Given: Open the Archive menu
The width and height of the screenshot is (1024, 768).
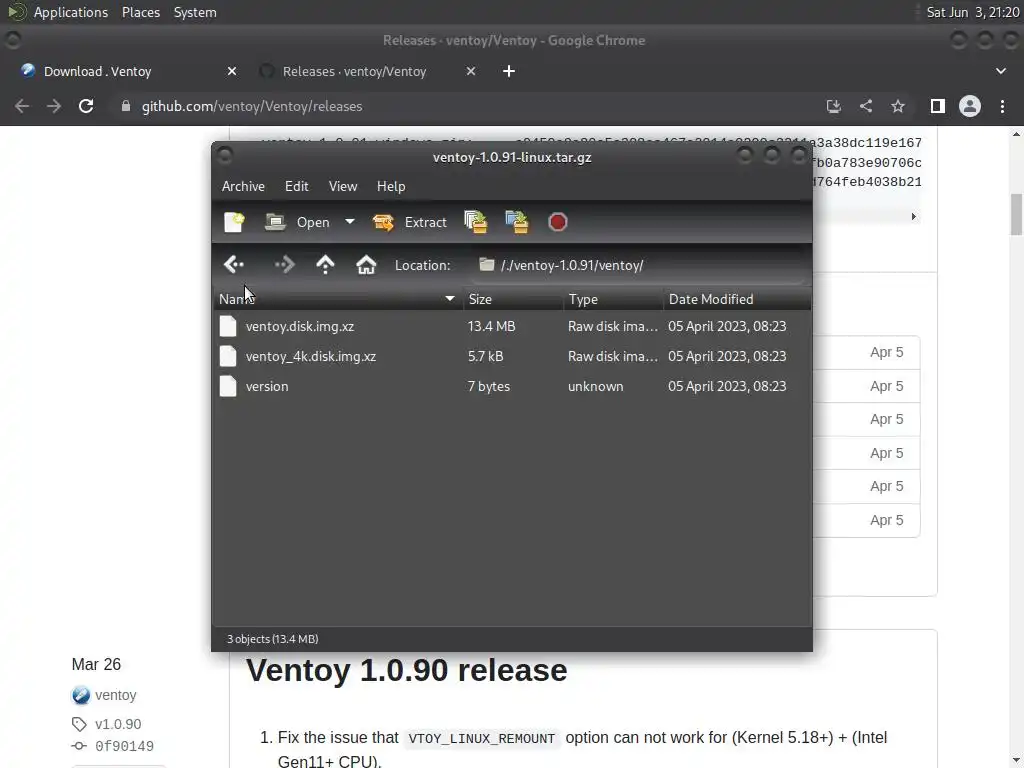Looking at the screenshot, I should (243, 186).
